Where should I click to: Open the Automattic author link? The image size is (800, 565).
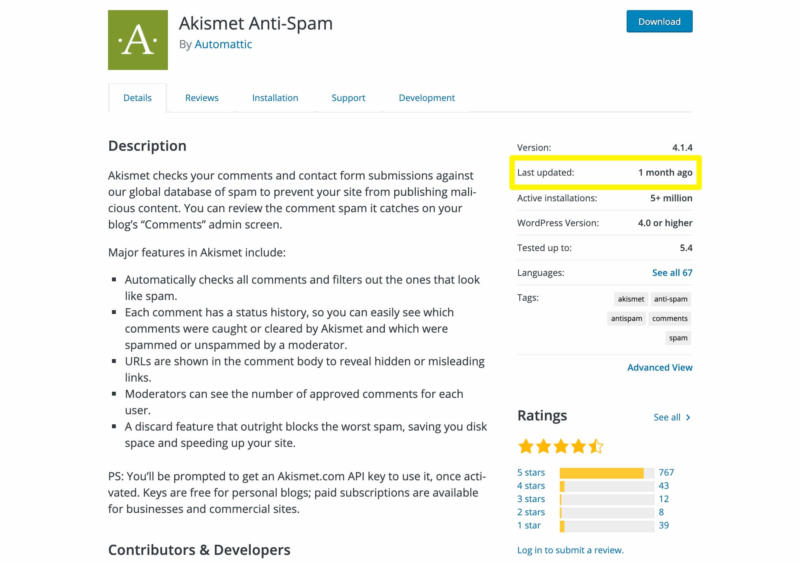point(222,45)
